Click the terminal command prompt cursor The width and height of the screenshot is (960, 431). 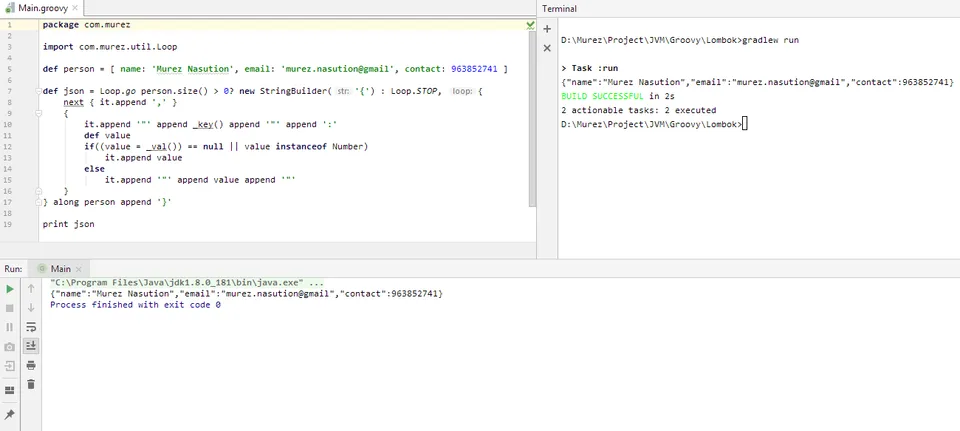[x=744, y=124]
